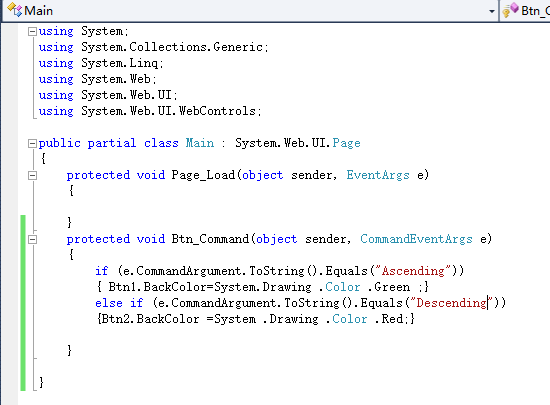Click Btn_Command method name in code
This screenshot has width=550, height=405.
(x=210, y=239)
